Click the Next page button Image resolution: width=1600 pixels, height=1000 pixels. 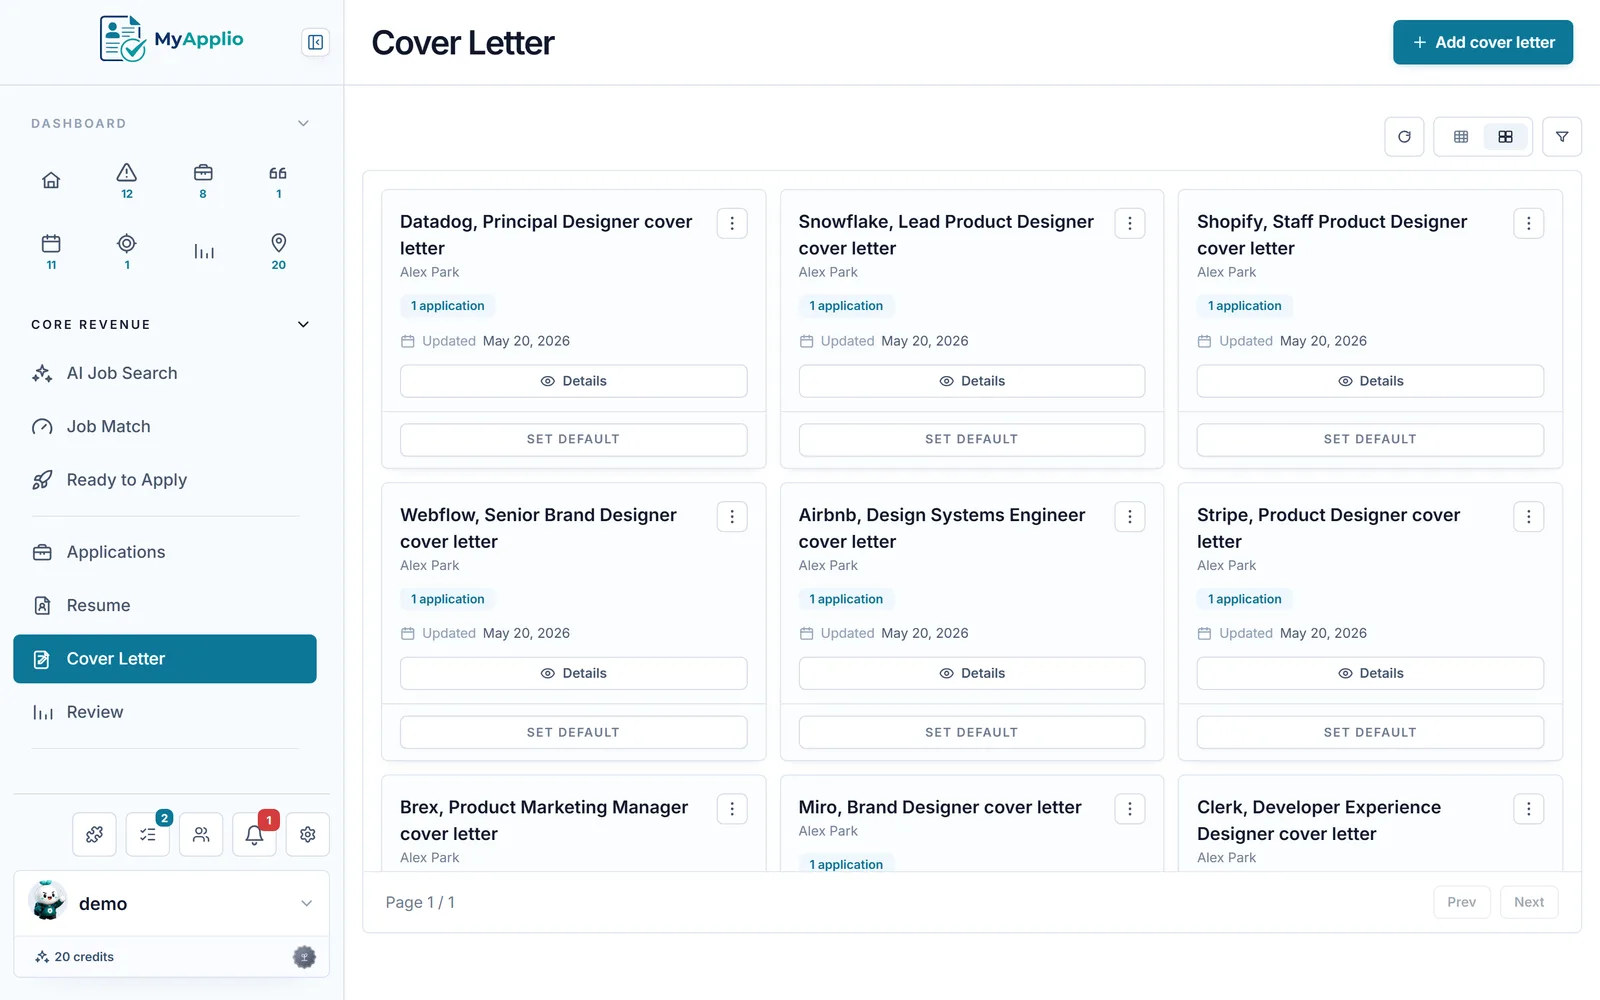[x=1528, y=902]
